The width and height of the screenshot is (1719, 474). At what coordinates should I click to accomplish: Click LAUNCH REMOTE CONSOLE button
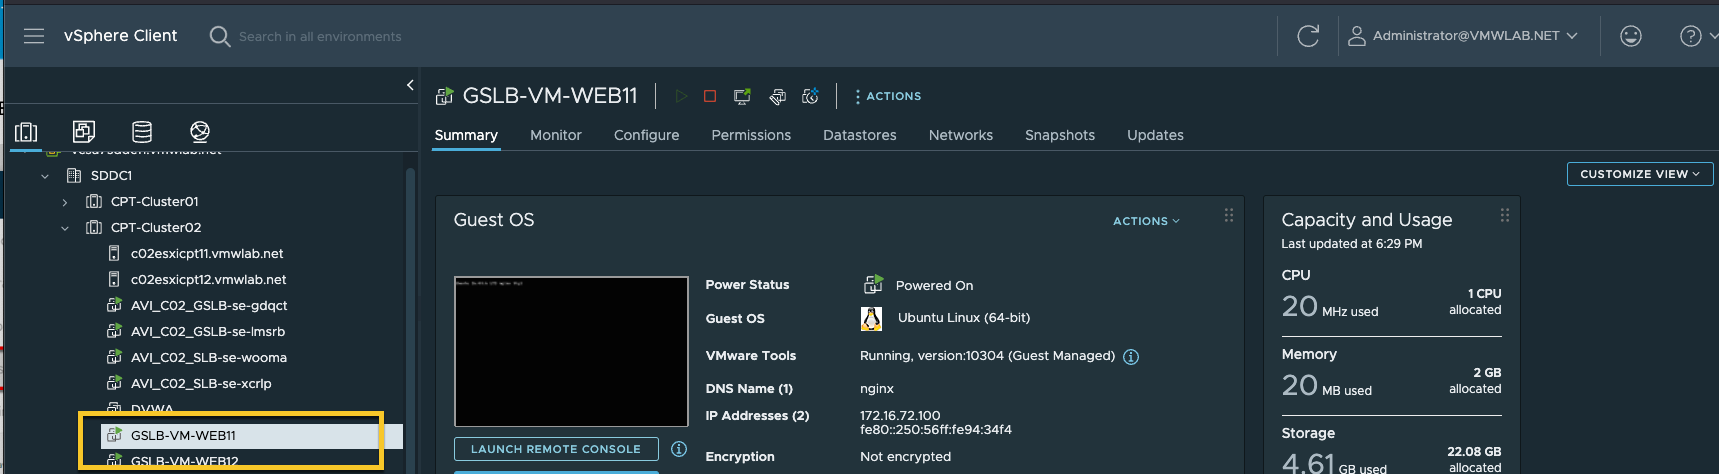click(556, 449)
